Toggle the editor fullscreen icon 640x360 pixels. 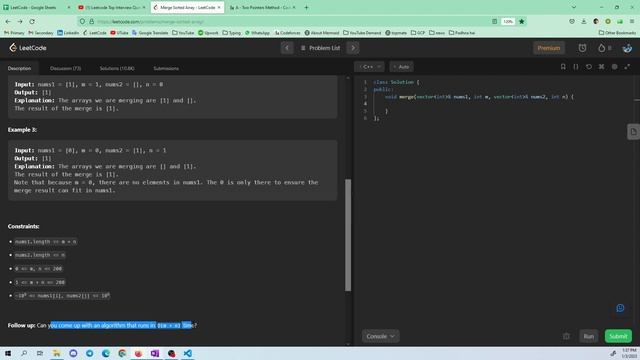coord(627,67)
